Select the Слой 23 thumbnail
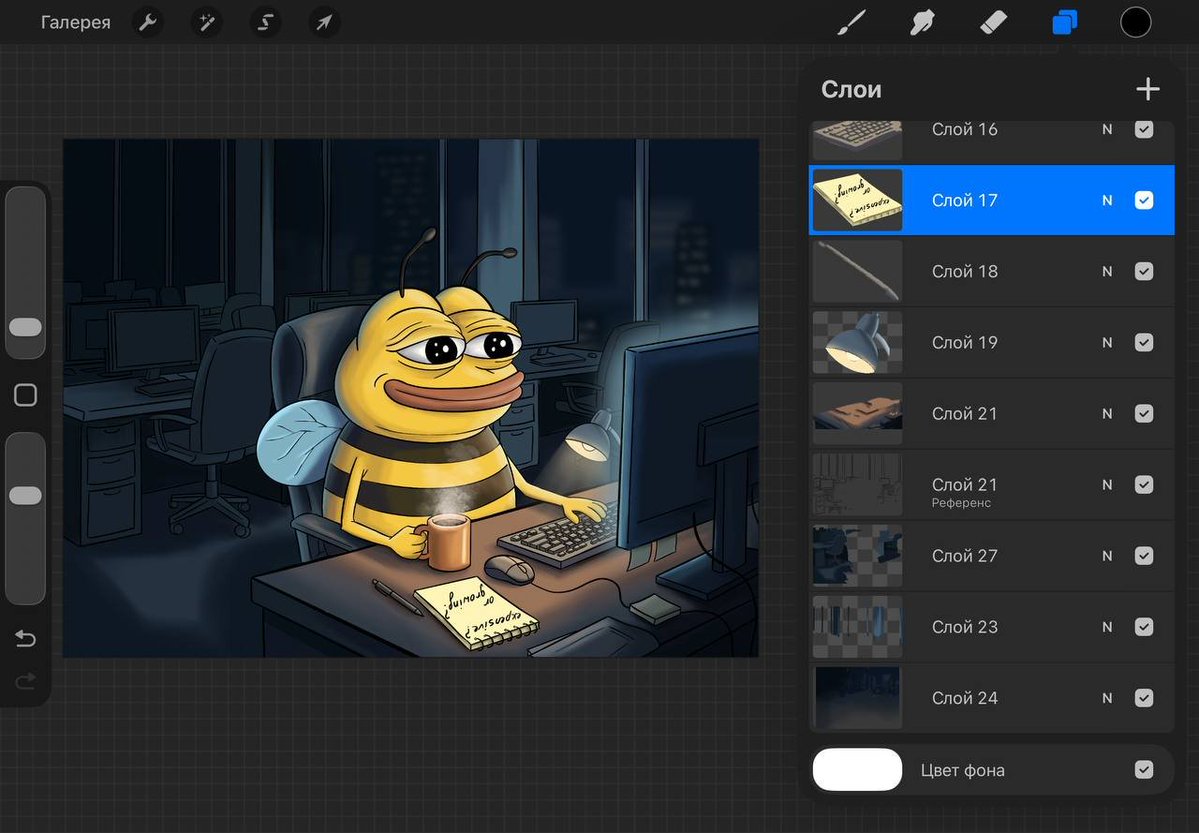The image size is (1199, 833). (x=857, y=627)
